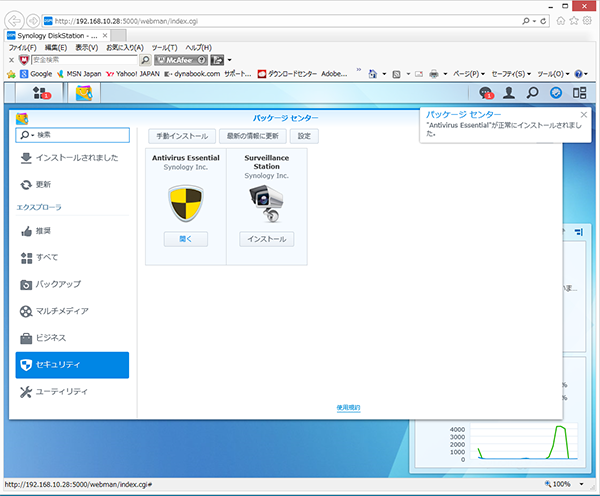Open the Edit menu
The height and width of the screenshot is (496, 600).
click(x=56, y=47)
